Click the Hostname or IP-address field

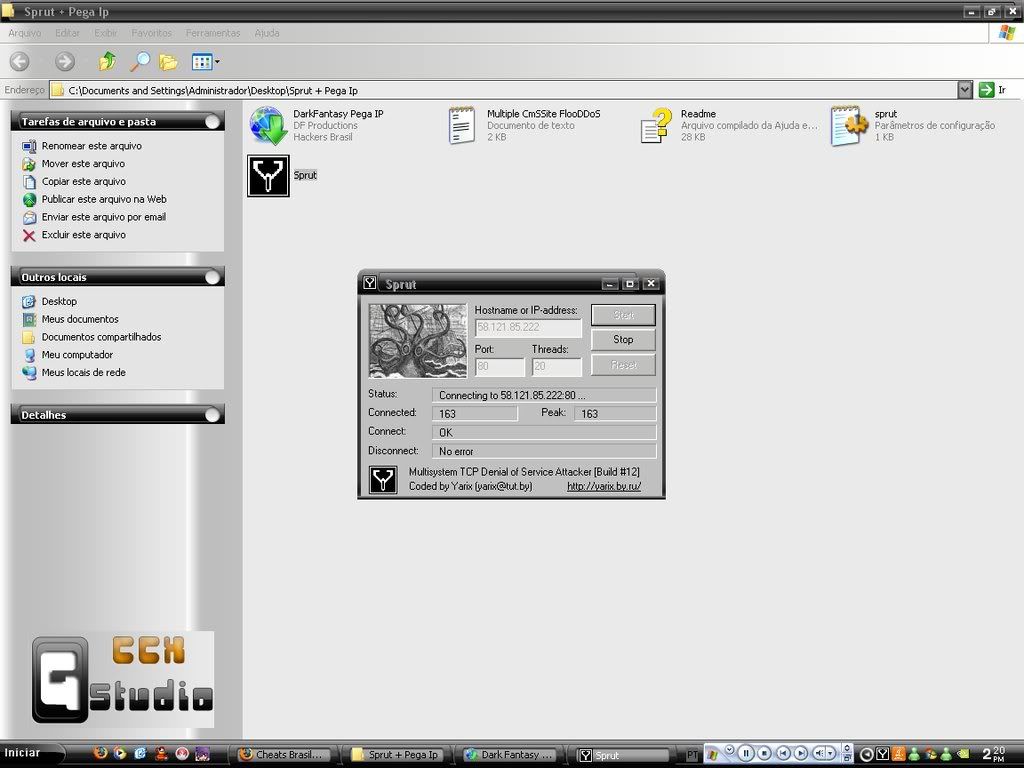(x=528, y=327)
